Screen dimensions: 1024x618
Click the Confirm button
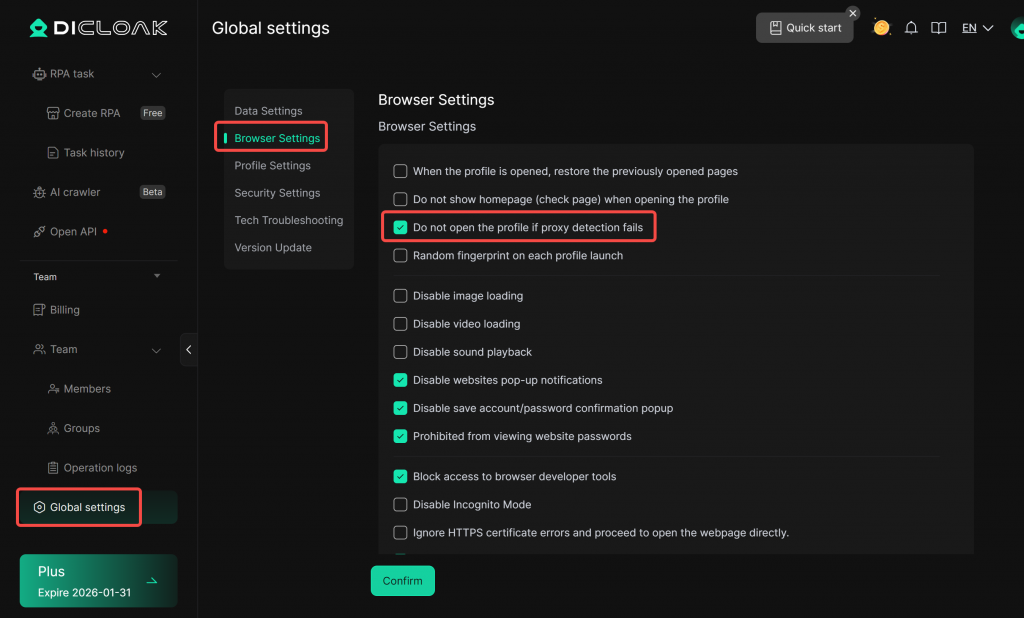(x=402, y=581)
